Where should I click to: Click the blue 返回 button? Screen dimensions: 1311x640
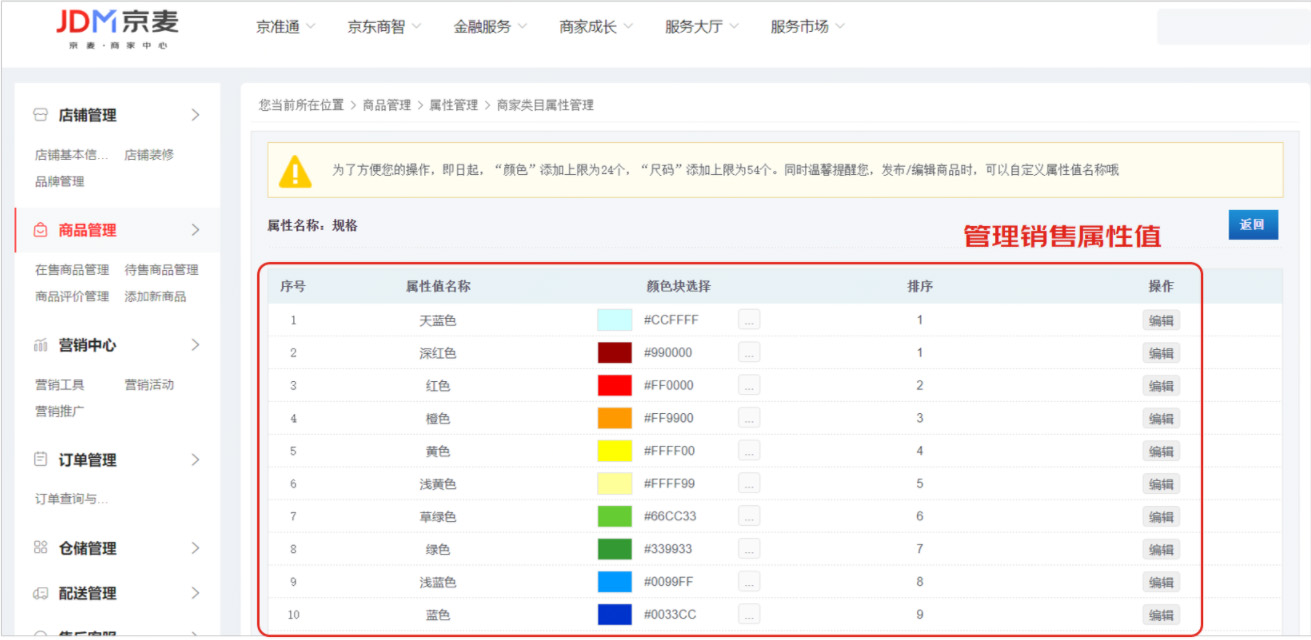point(1253,224)
